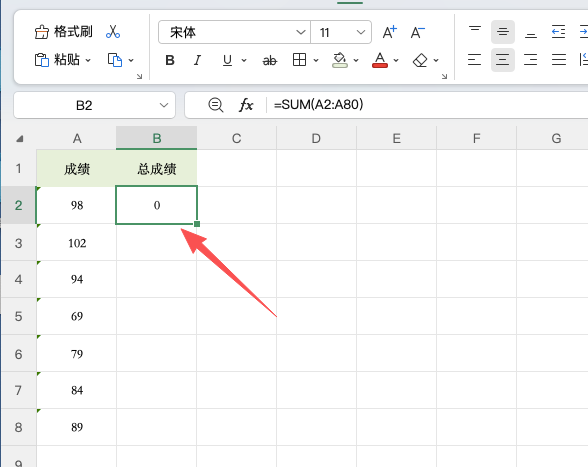Click the Name Box showing B2

pos(84,105)
